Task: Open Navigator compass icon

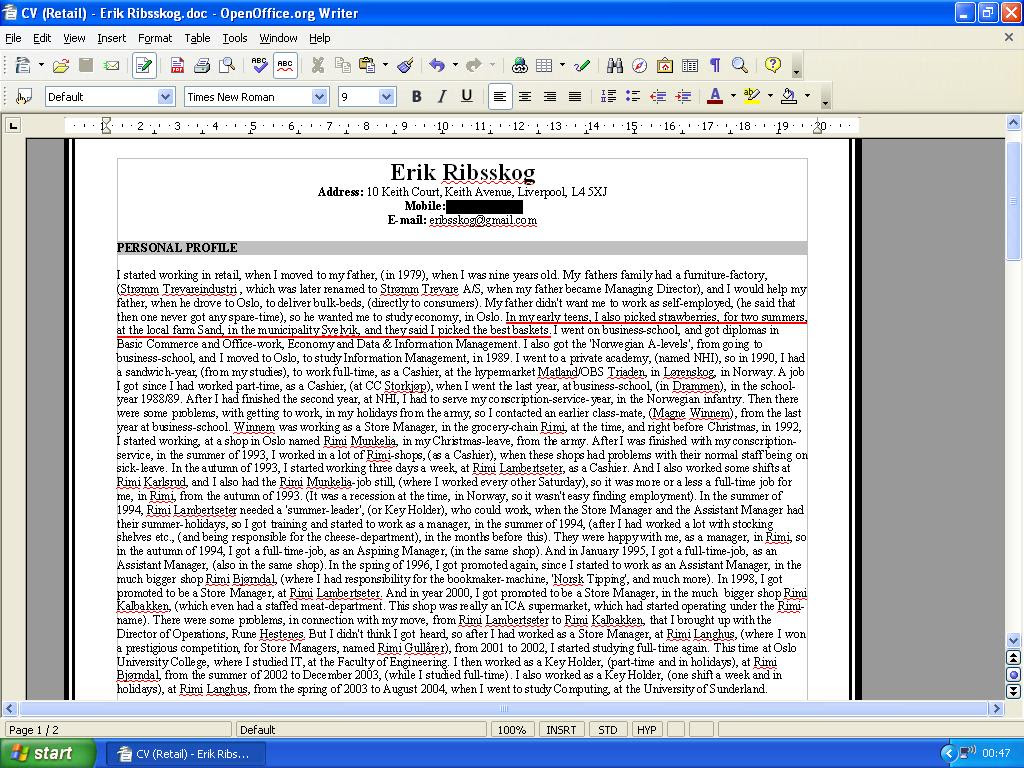Action: 639,65
